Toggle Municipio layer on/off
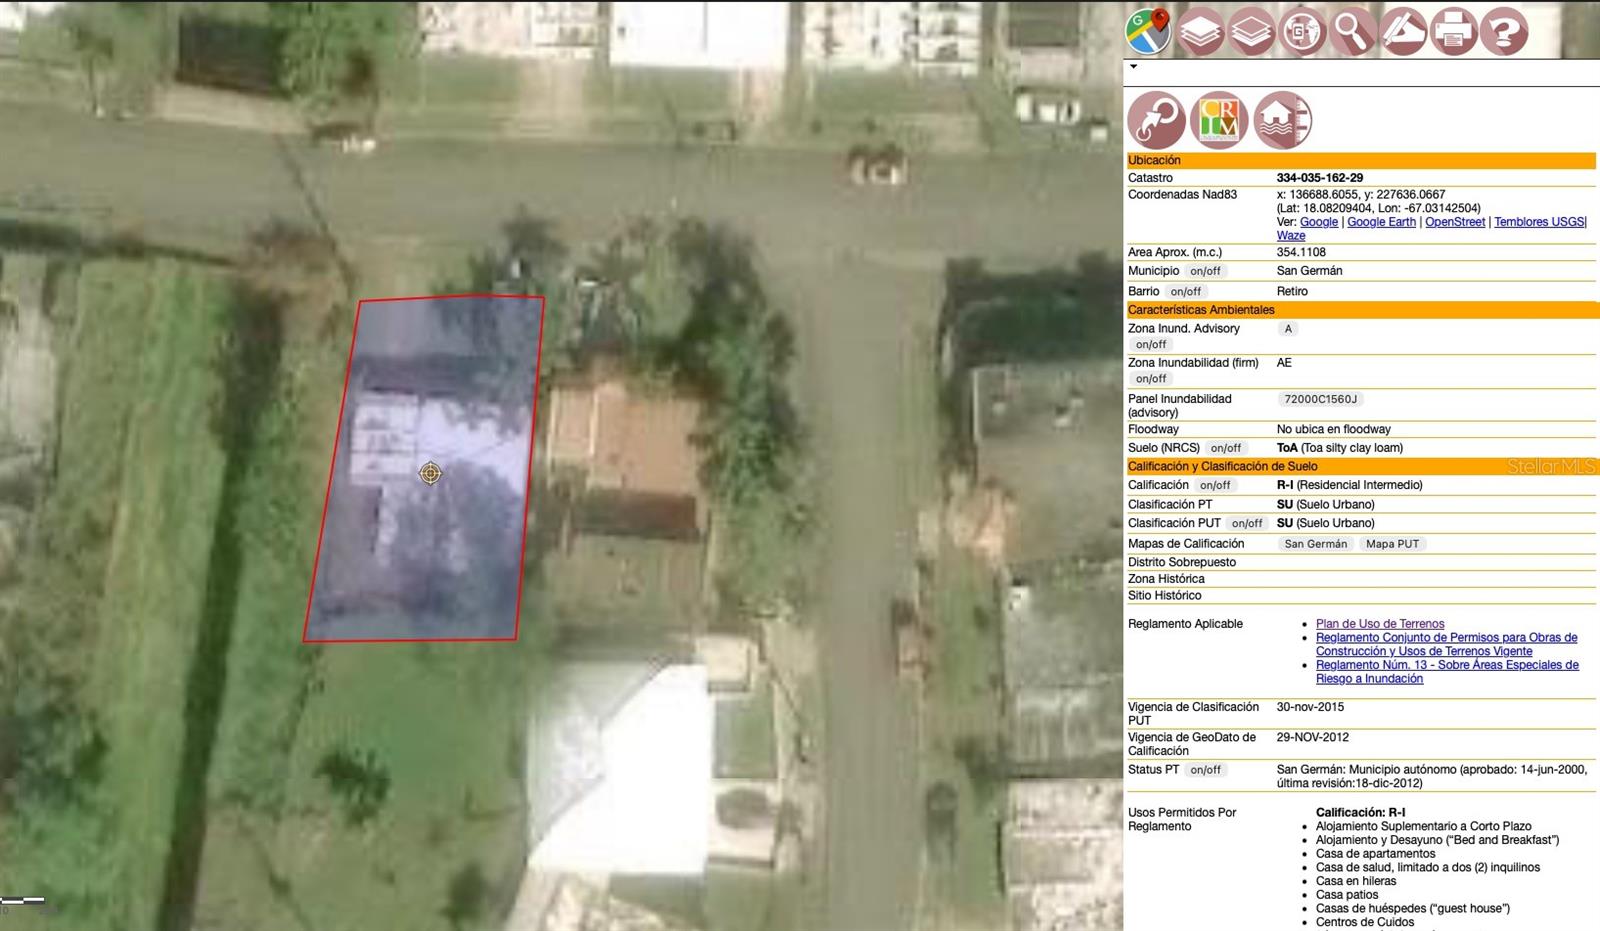This screenshot has width=1600, height=931. click(x=1205, y=271)
